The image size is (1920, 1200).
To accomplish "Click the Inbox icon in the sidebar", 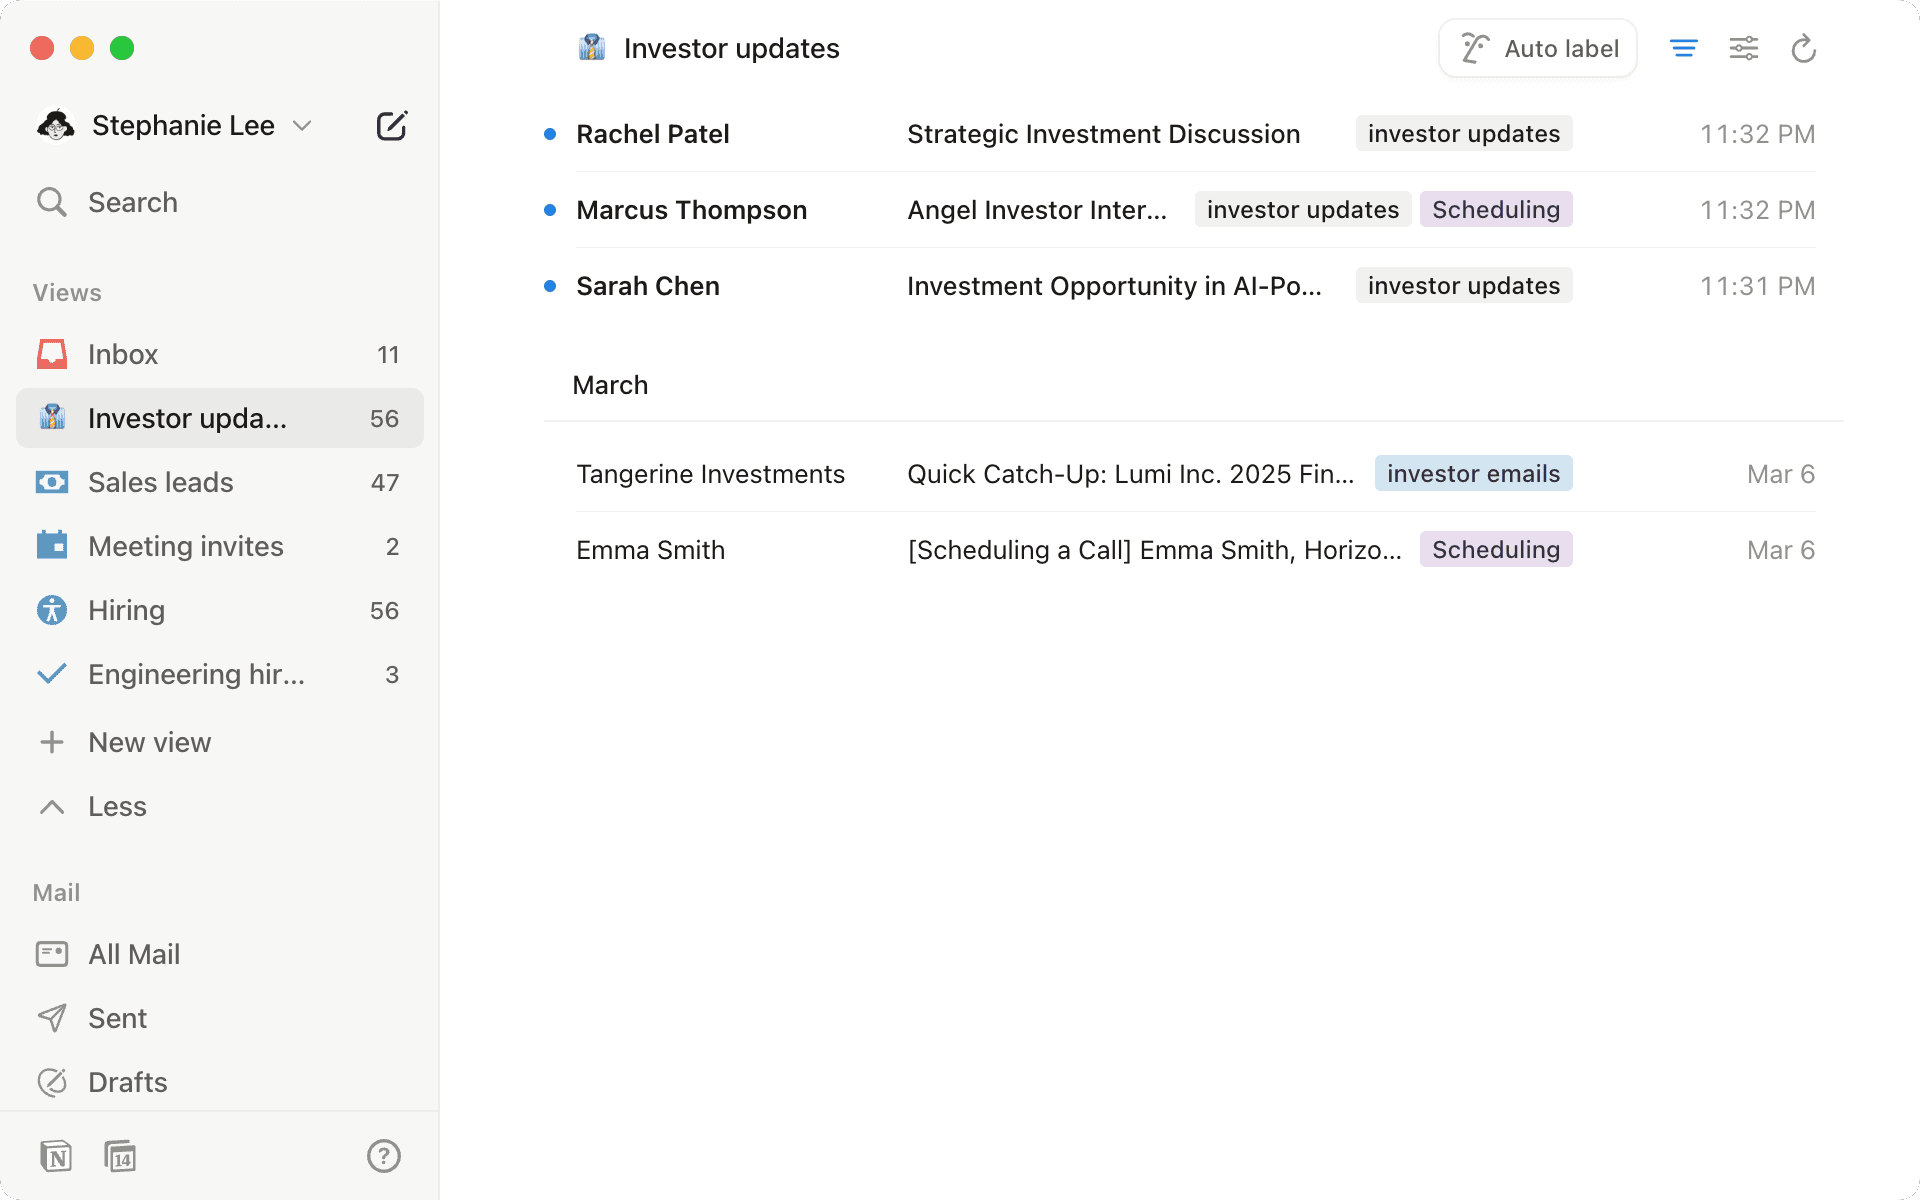I will point(51,353).
